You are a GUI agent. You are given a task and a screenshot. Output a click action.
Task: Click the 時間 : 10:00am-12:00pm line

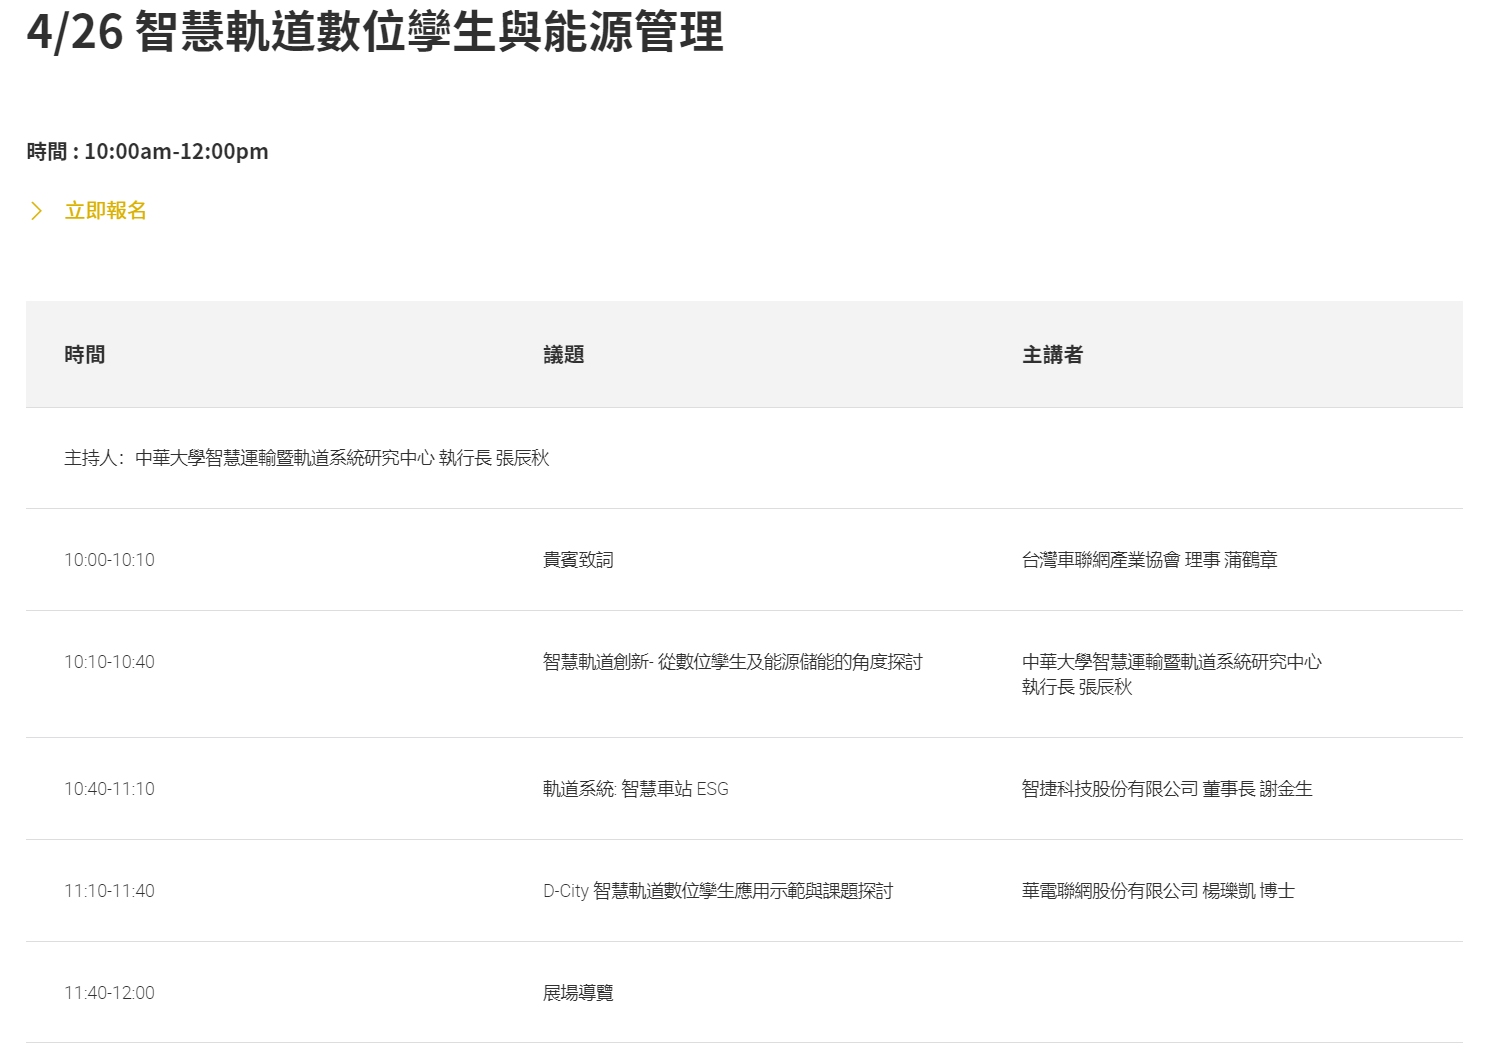coord(147,152)
